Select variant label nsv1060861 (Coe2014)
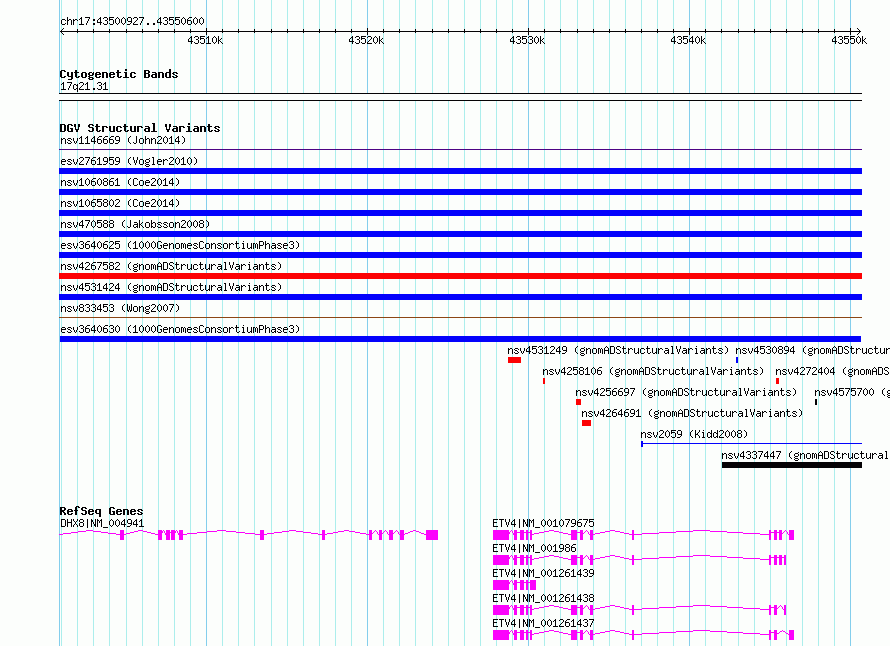The height and width of the screenshot is (646, 890). click(x=120, y=182)
